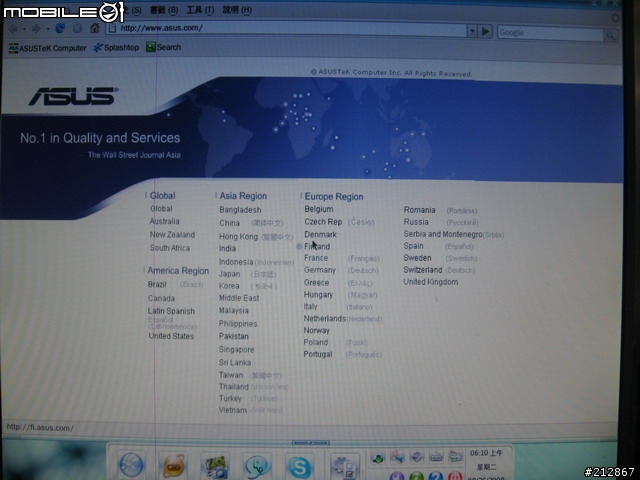Viewport: 640px width, 480px height.
Task: Open the Latin Spanish site link
Action: [x=171, y=311]
